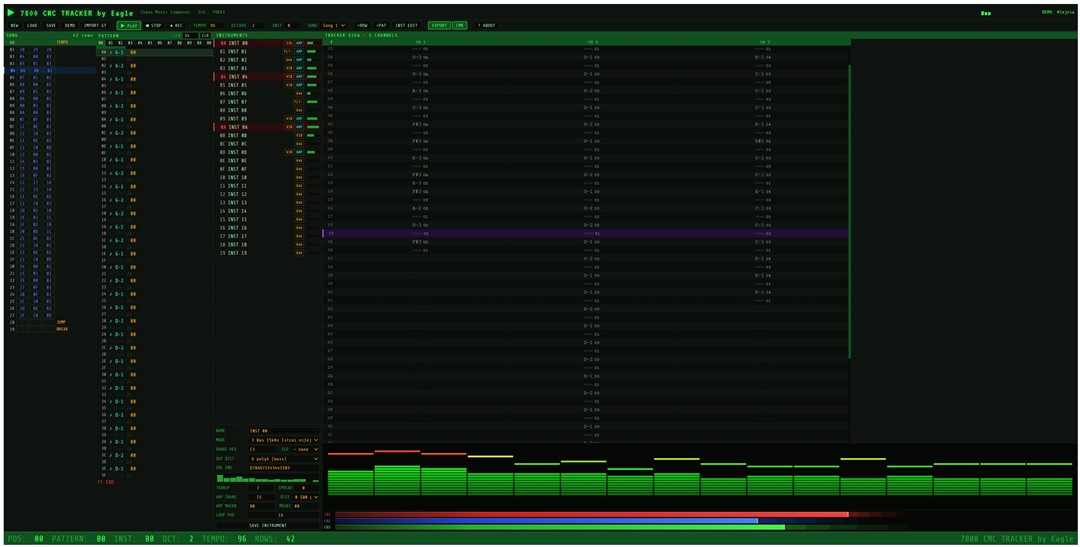
Task: Select song row 04 in Song list
Action: point(50,70)
